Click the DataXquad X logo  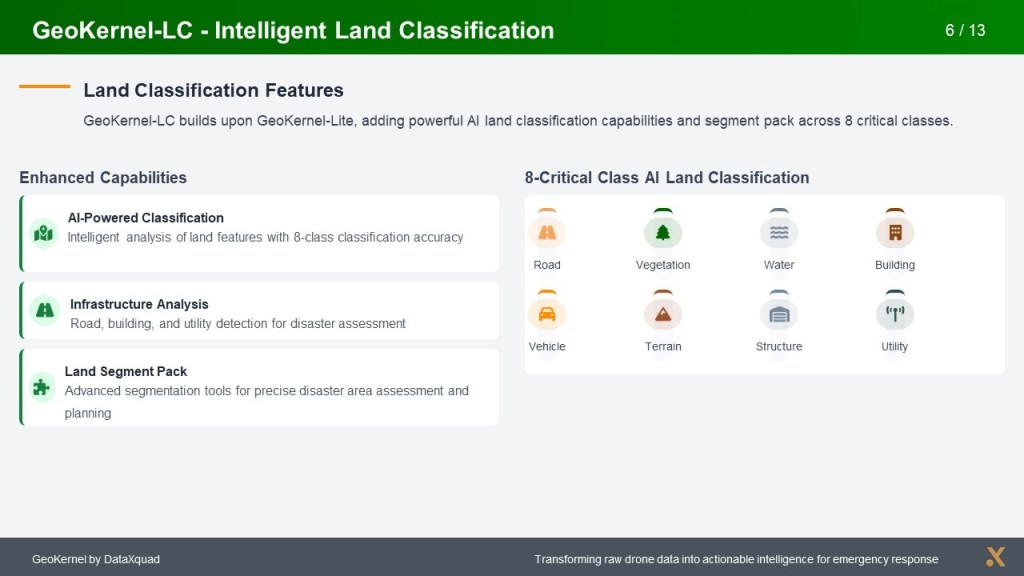click(x=995, y=557)
